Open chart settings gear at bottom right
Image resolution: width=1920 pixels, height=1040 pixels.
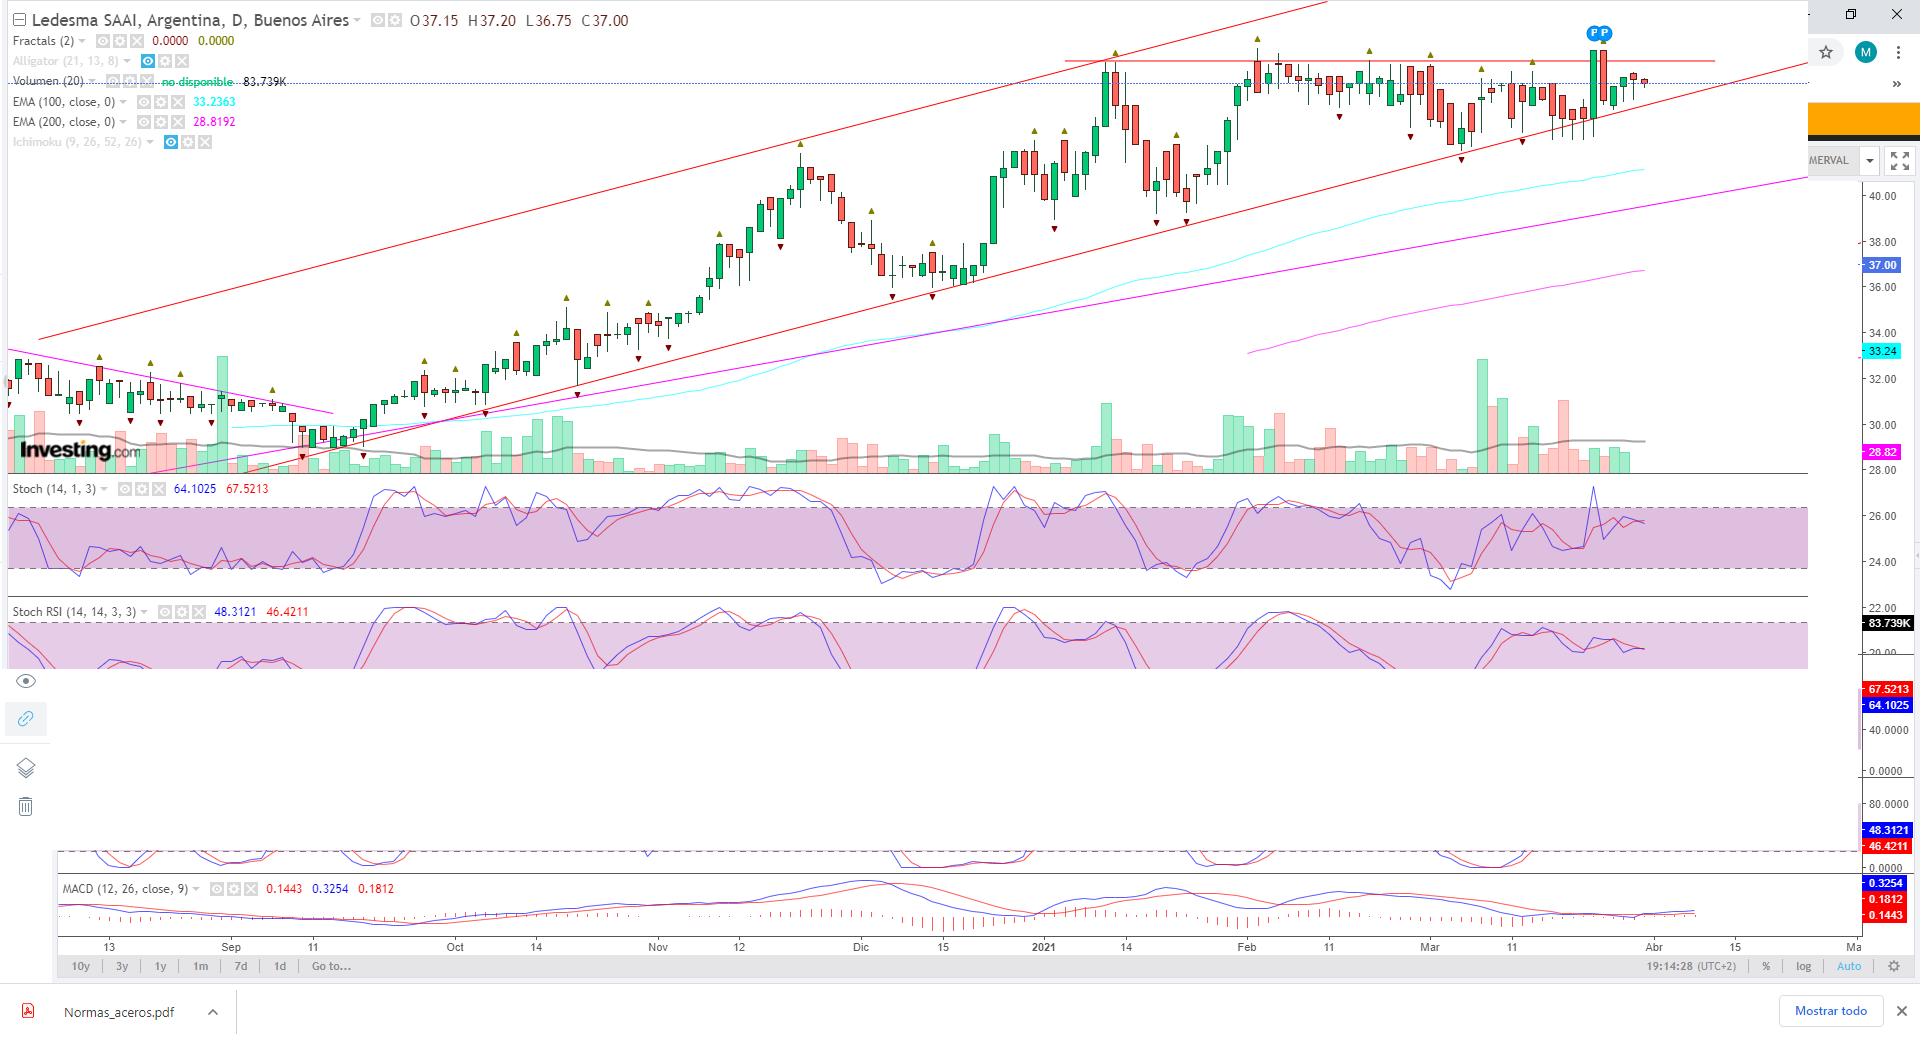coord(1893,966)
